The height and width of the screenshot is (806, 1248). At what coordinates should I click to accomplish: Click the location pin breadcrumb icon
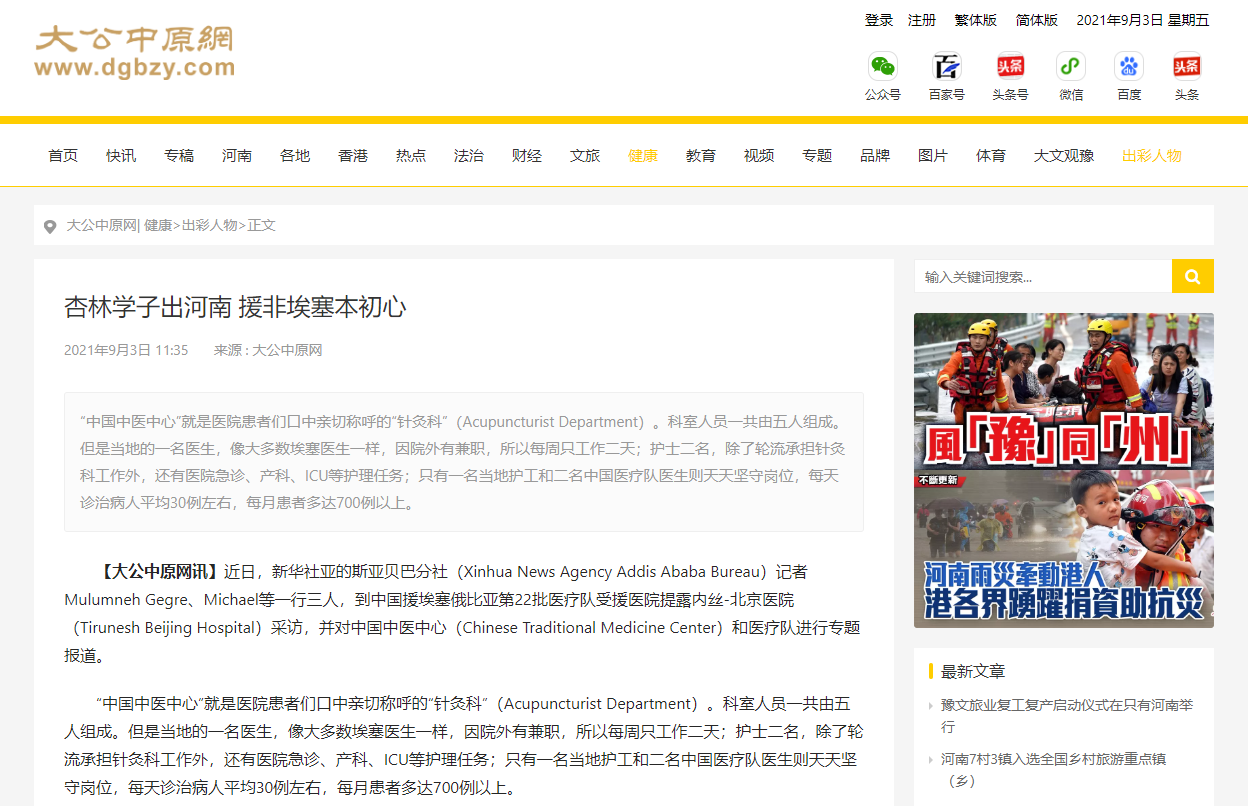[50, 227]
